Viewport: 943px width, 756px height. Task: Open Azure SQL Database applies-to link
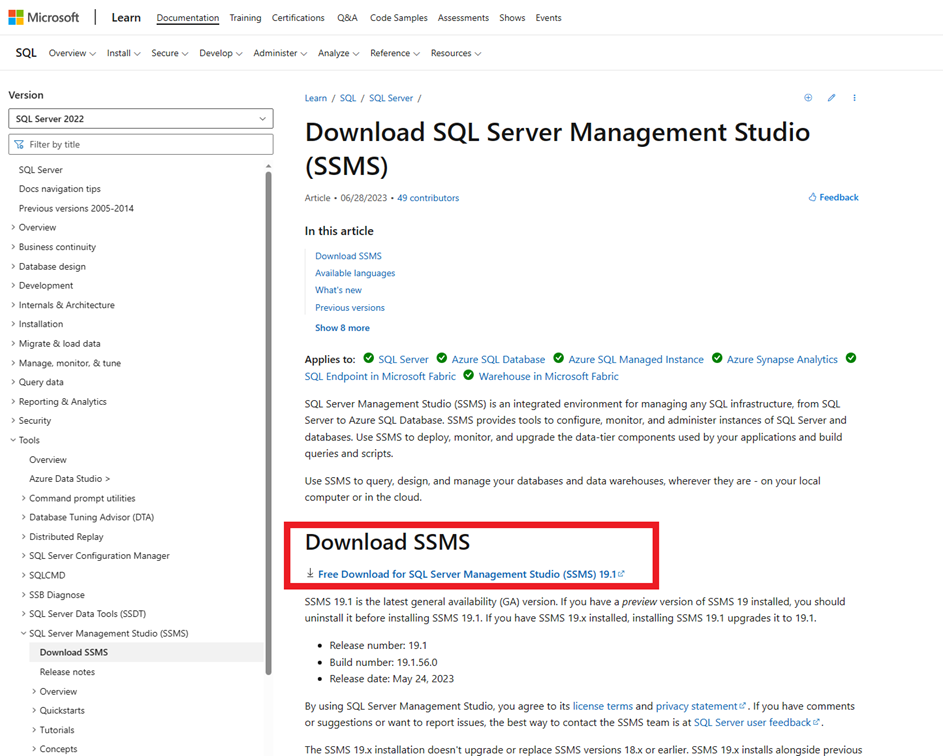tap(498, 359)
